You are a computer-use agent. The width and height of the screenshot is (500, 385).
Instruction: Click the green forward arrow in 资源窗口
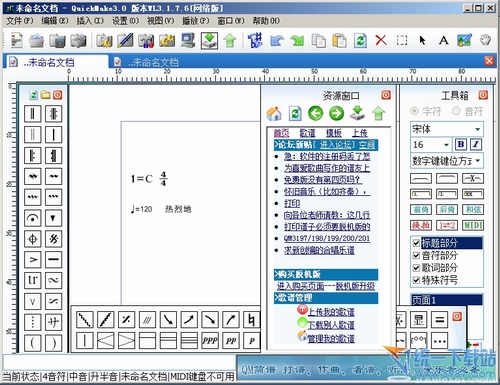[x=336, y=113]
